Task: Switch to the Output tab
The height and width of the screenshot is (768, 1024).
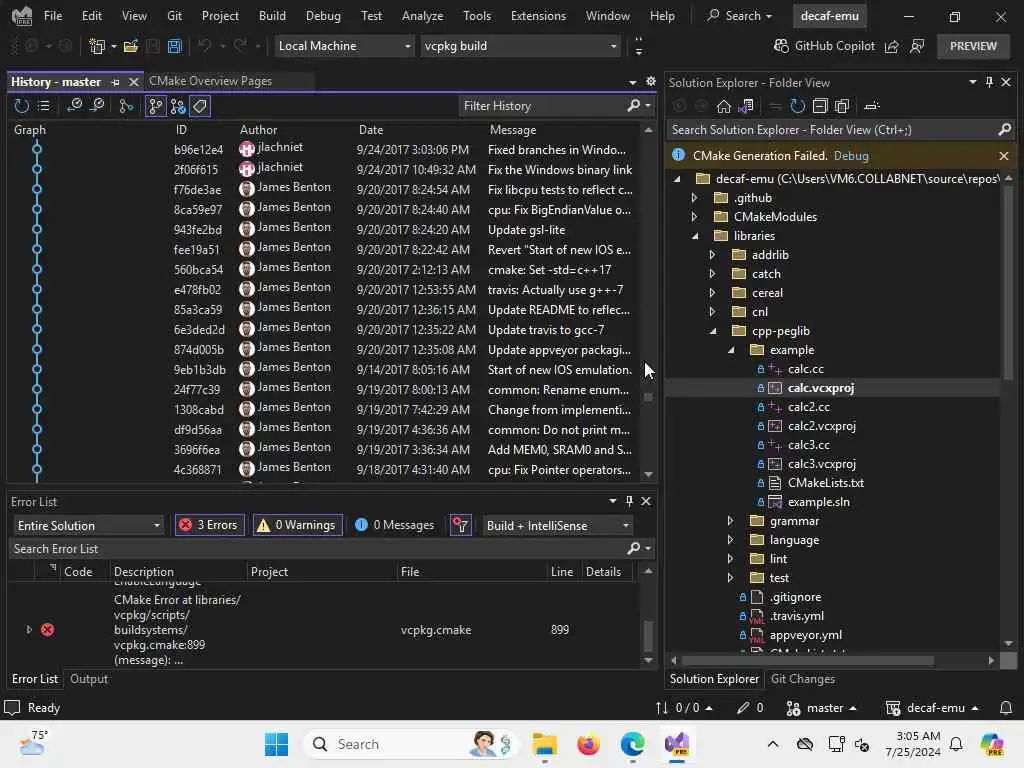Action: click(89, 679)
